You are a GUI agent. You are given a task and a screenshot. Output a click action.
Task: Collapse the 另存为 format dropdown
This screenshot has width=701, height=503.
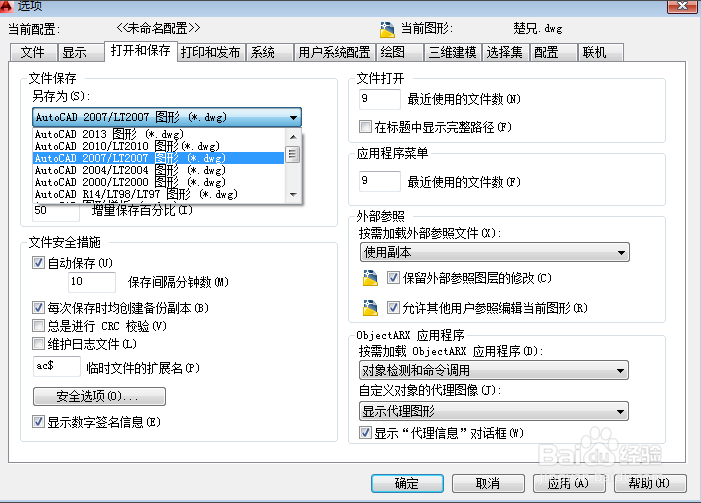coord(167,117)
